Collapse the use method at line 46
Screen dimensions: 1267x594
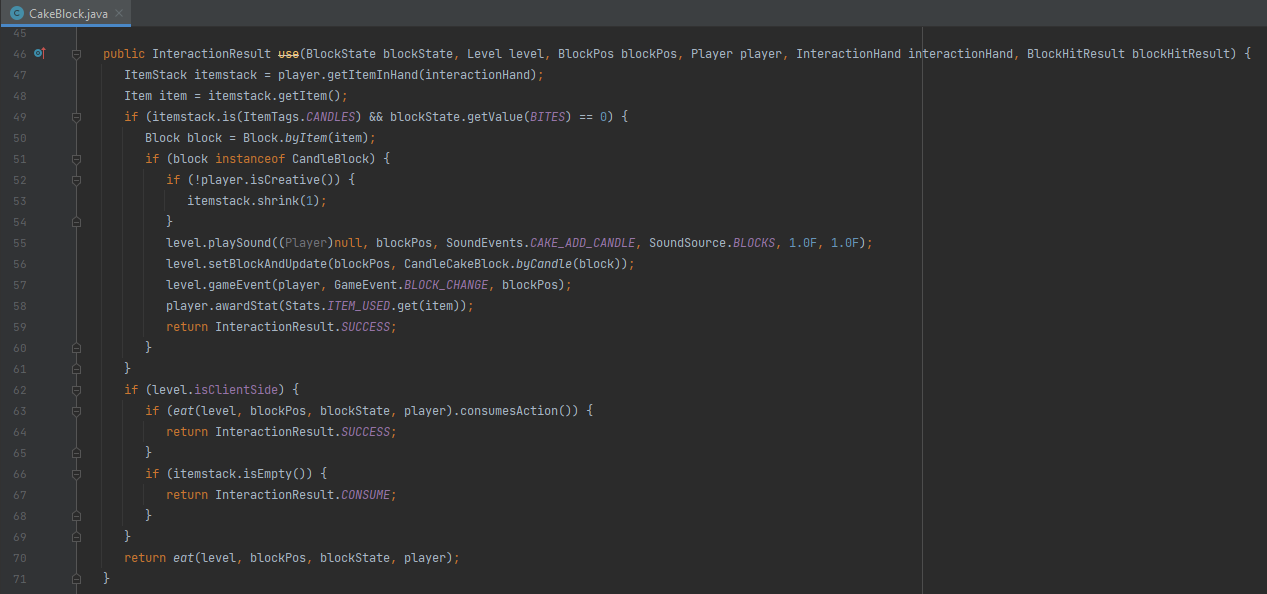[x=76, y=54]
